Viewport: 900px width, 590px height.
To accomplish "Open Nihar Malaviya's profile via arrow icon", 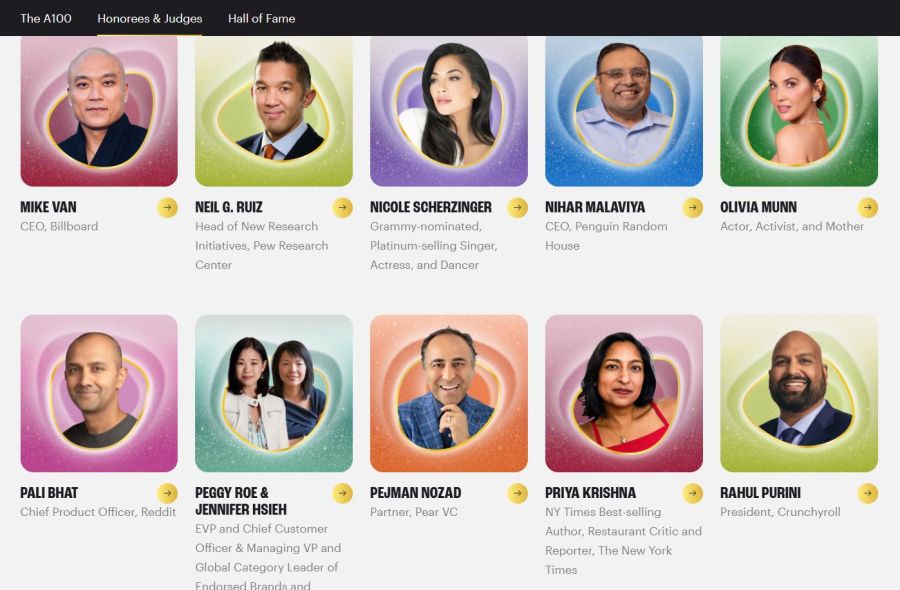I will click(693, 208).
